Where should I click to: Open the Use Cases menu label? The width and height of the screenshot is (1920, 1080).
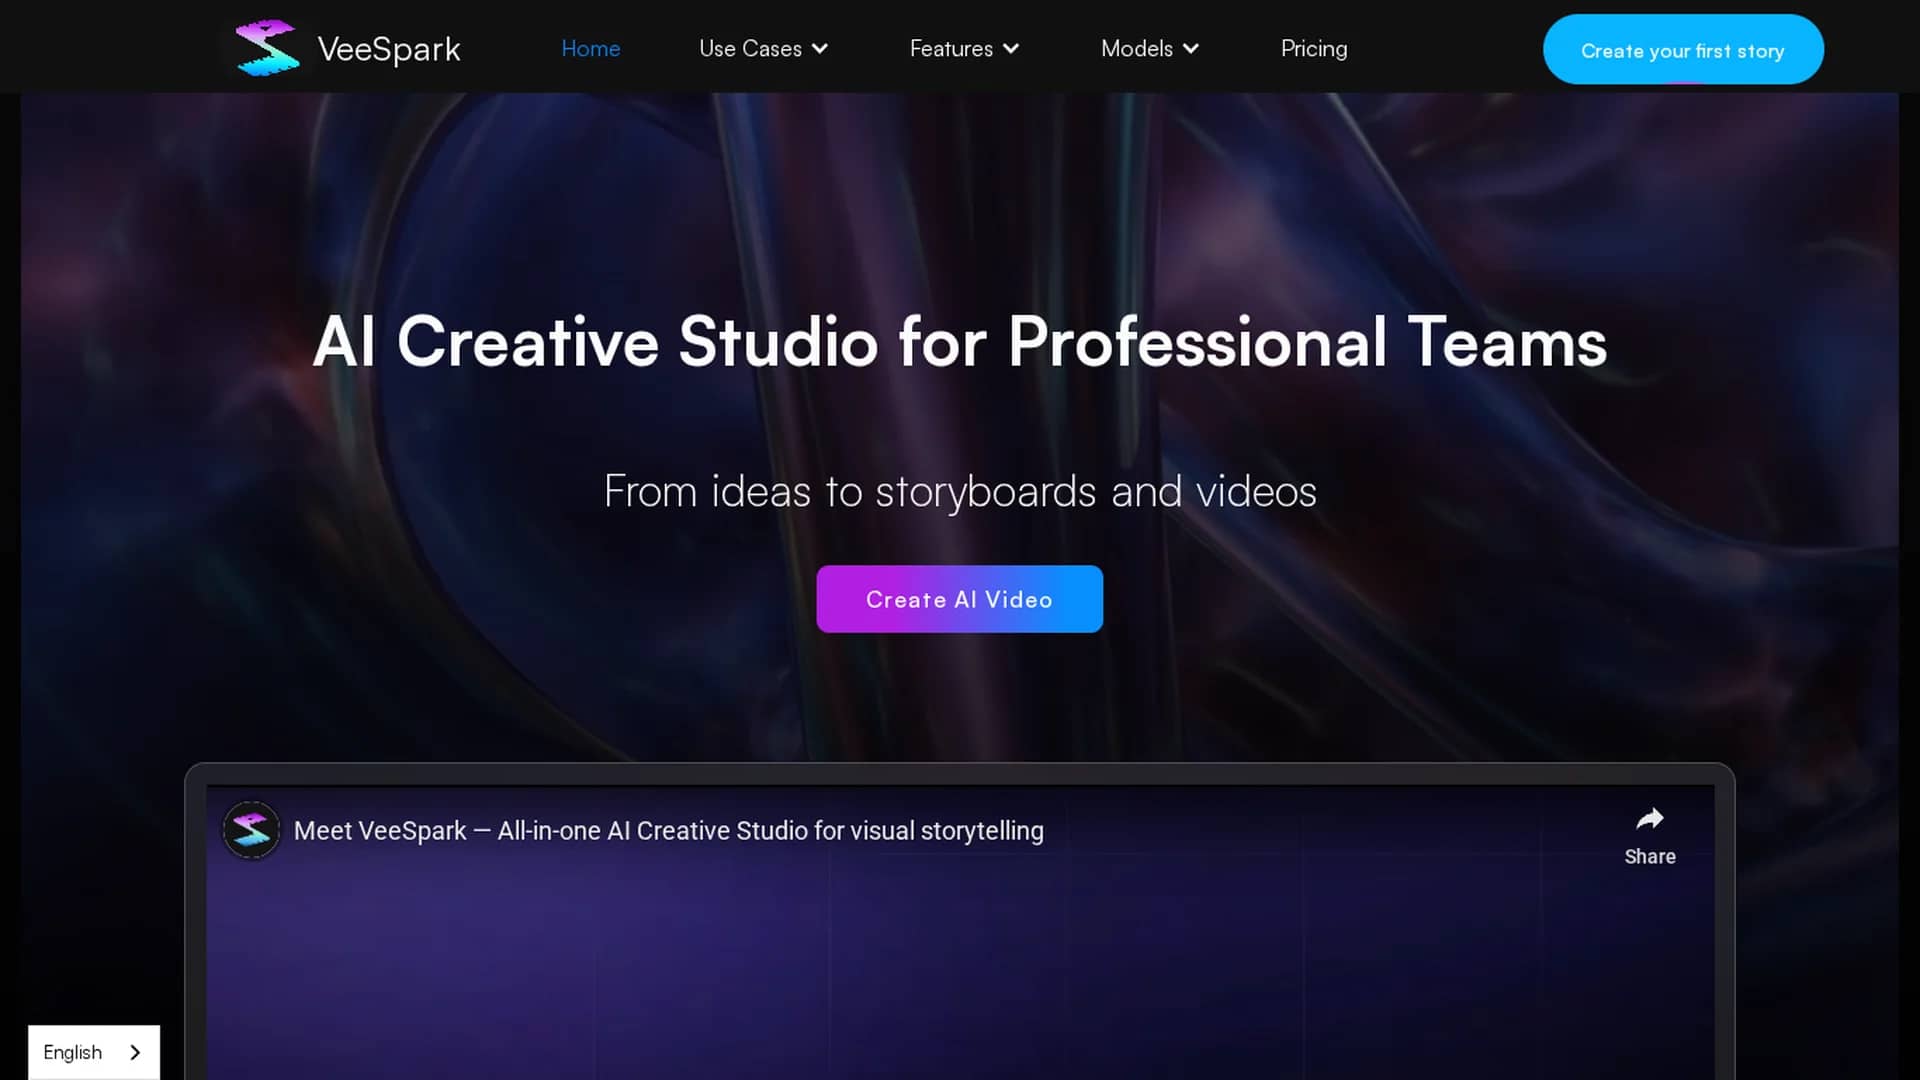coord(750,48)
